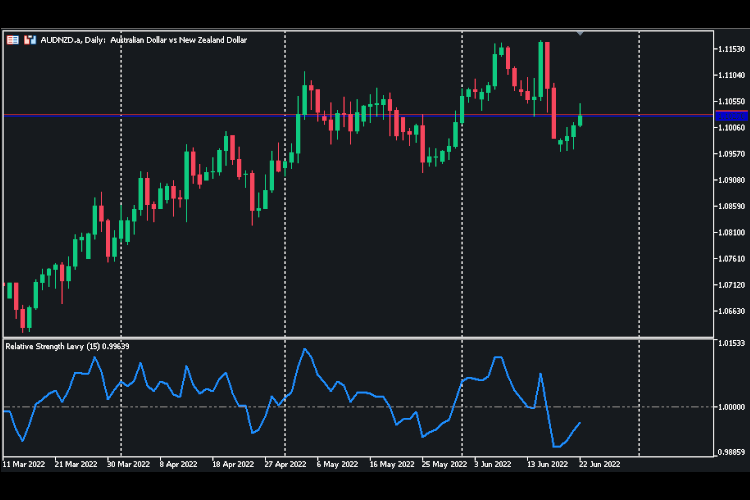Select the blue price label on right scale
Viewport: 750px width, 500px height.
(x=731, y=116)
